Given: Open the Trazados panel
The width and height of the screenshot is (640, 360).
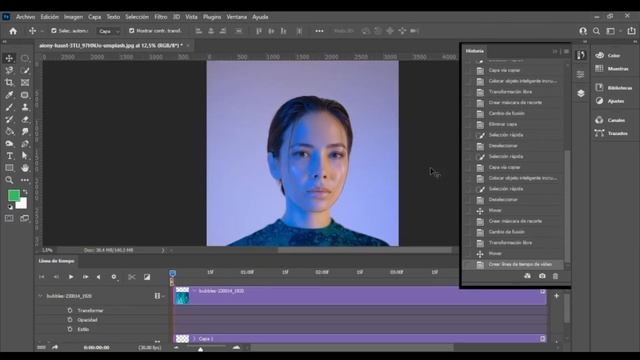Looking at the screenshot, I should [x=611, y=133].
